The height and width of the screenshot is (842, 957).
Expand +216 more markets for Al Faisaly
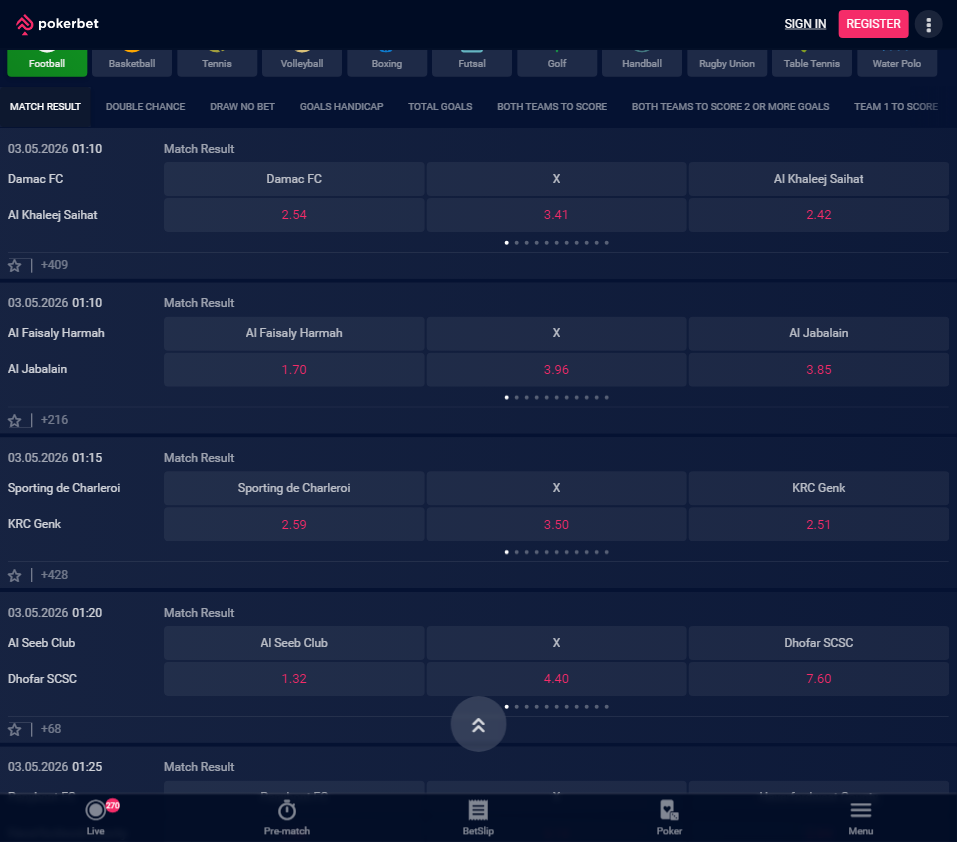(54, 420)
